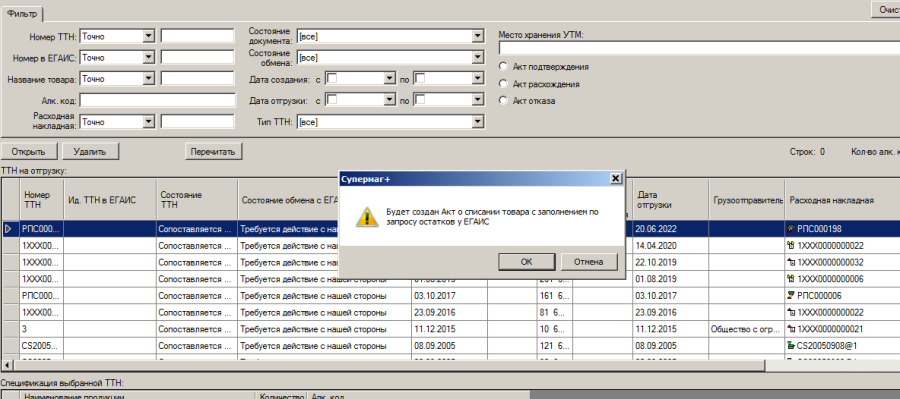This screenshot has height=399, width=900.
Task: Click date cell 14.04.2020
Action: click(x=670, y=245)
